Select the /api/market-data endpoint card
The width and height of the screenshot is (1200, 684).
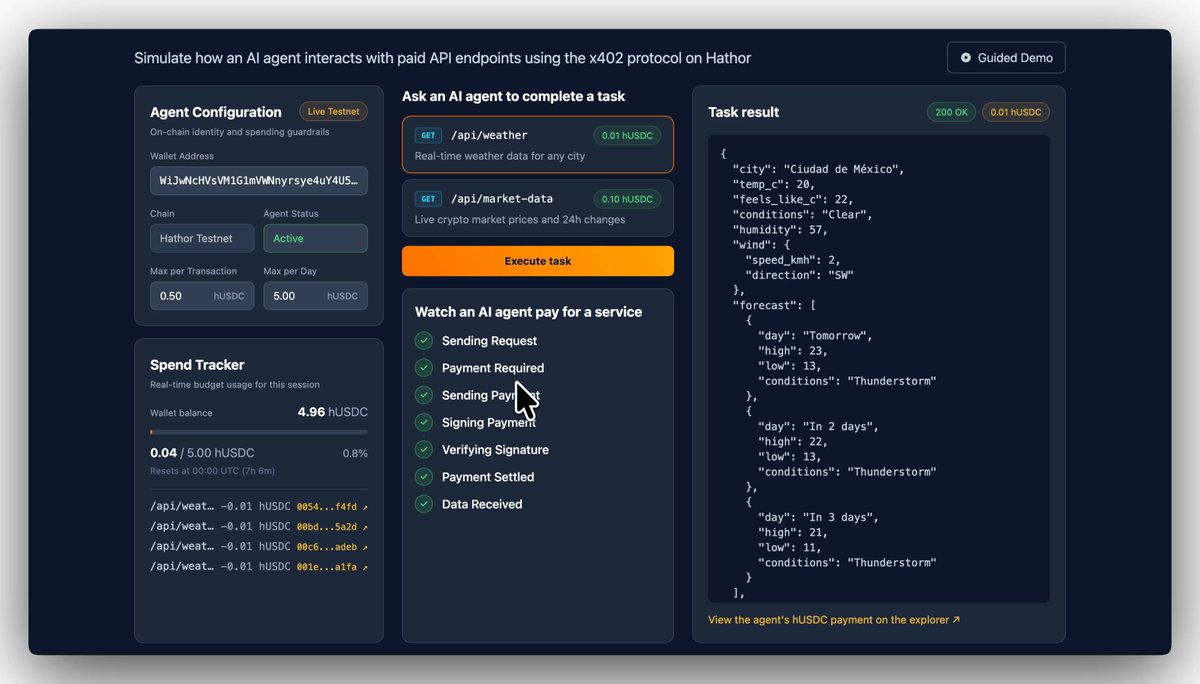click(538, 208)
